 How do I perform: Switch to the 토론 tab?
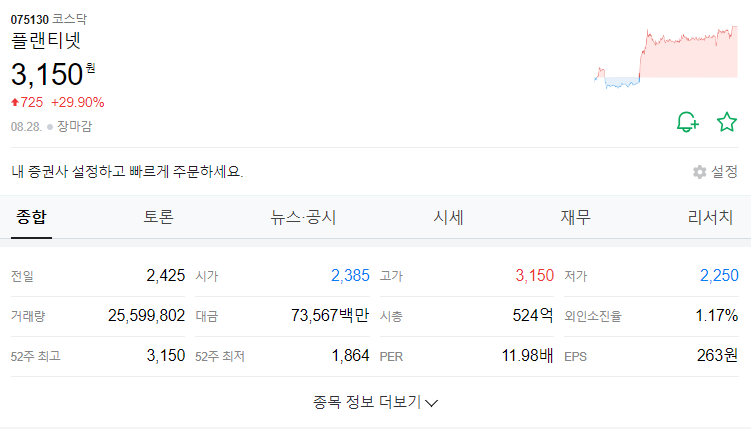coord(159,217)
